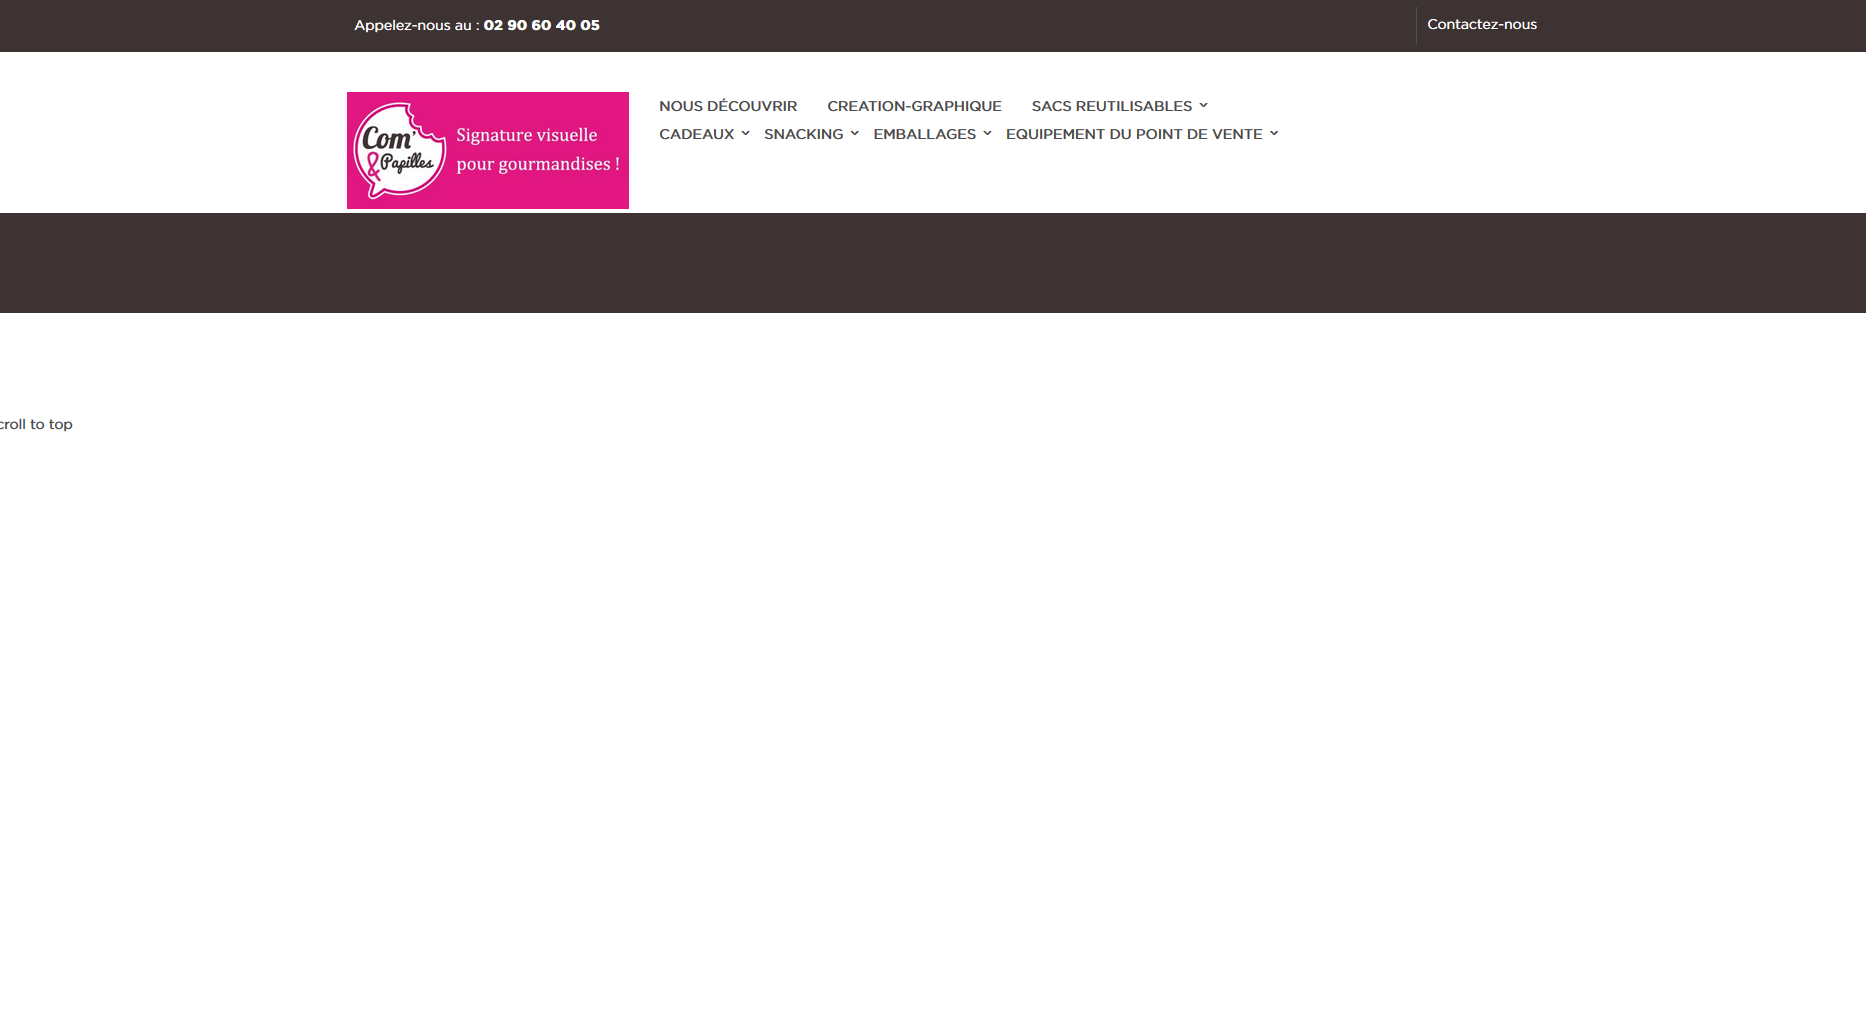Open the CADEAUX menu
The width and height of the screenshot is (1866, 1026).
coord(696,134)
